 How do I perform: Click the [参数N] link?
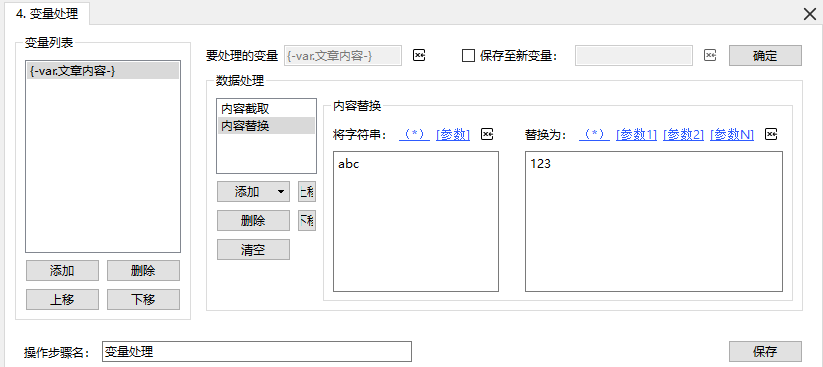point(732,134)
